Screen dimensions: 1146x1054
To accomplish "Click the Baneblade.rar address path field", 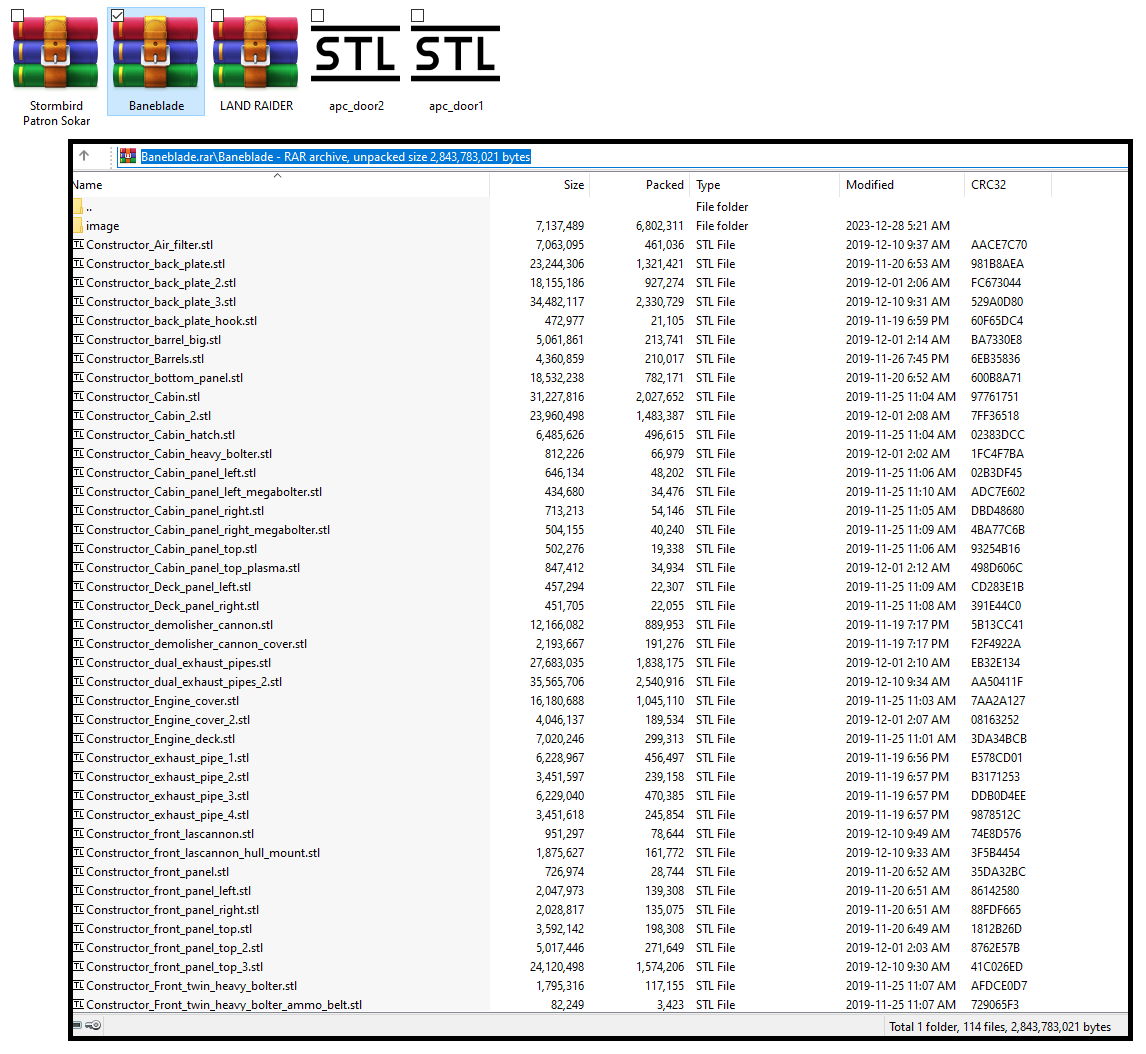I will click(x=621, y=156).
